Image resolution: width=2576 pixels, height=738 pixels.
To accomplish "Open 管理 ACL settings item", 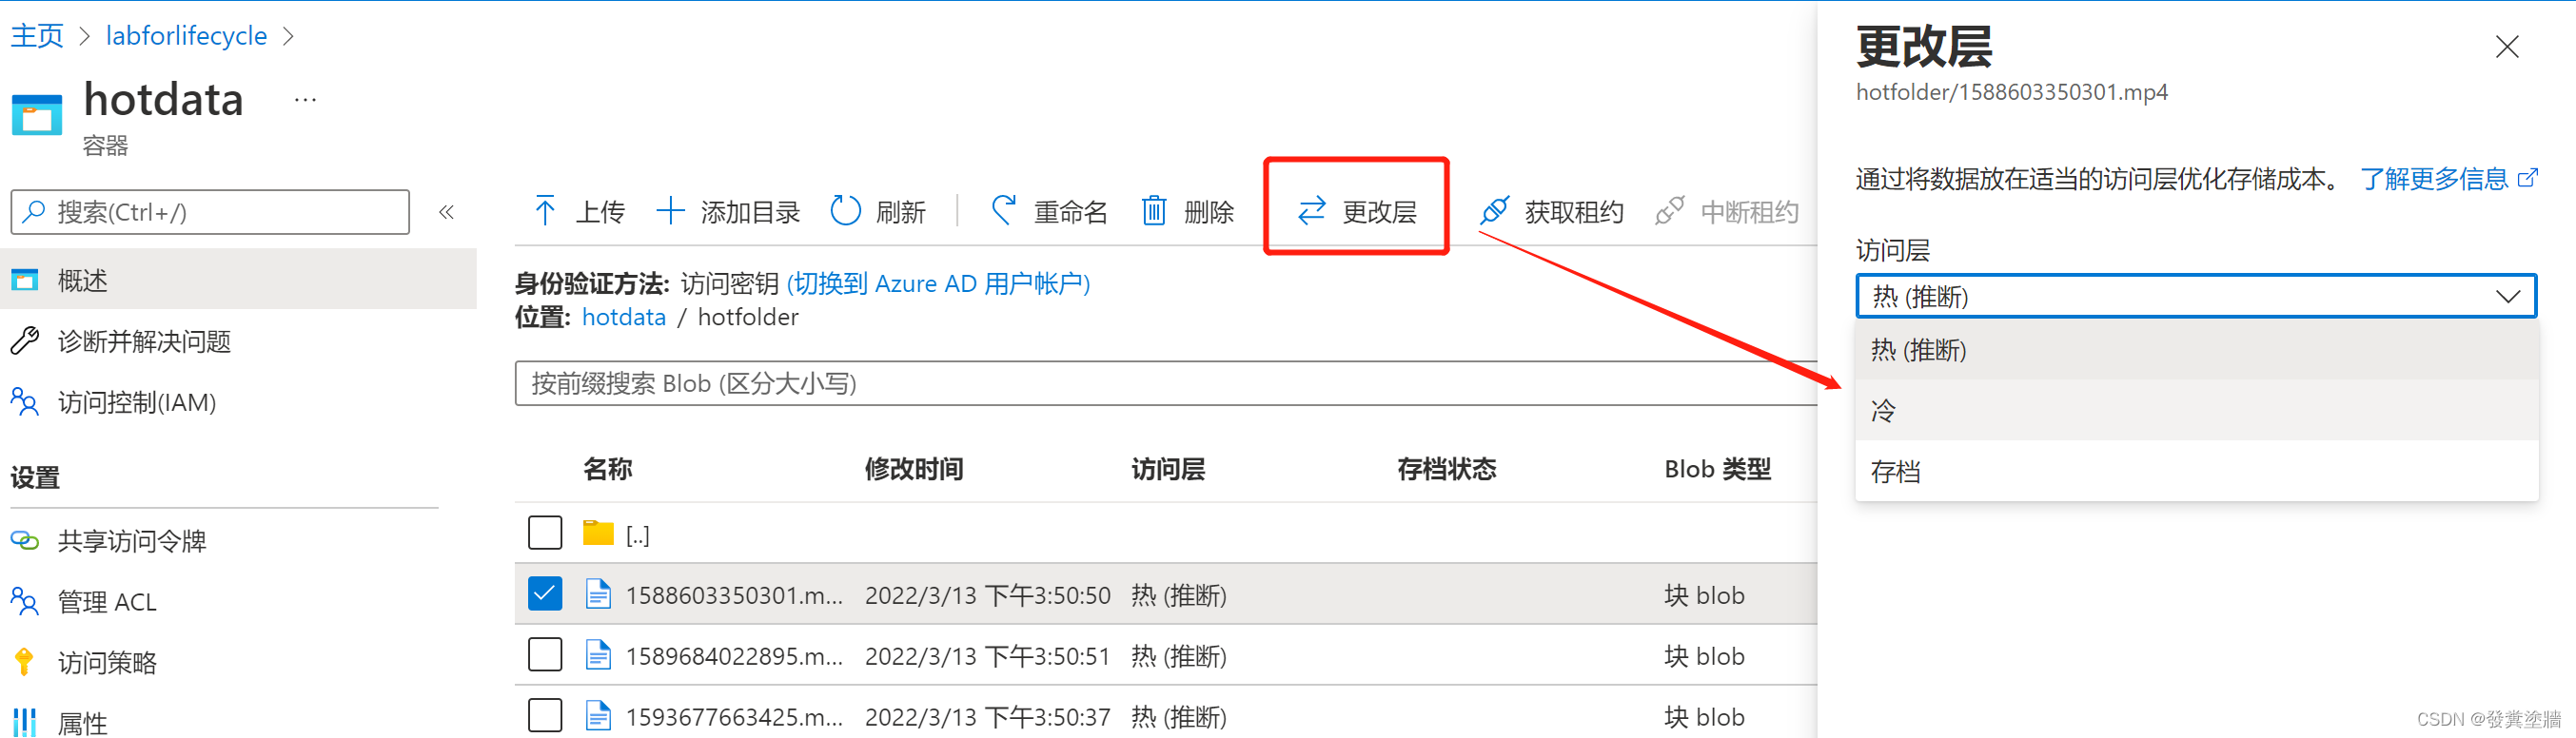I will click(238, 601).
